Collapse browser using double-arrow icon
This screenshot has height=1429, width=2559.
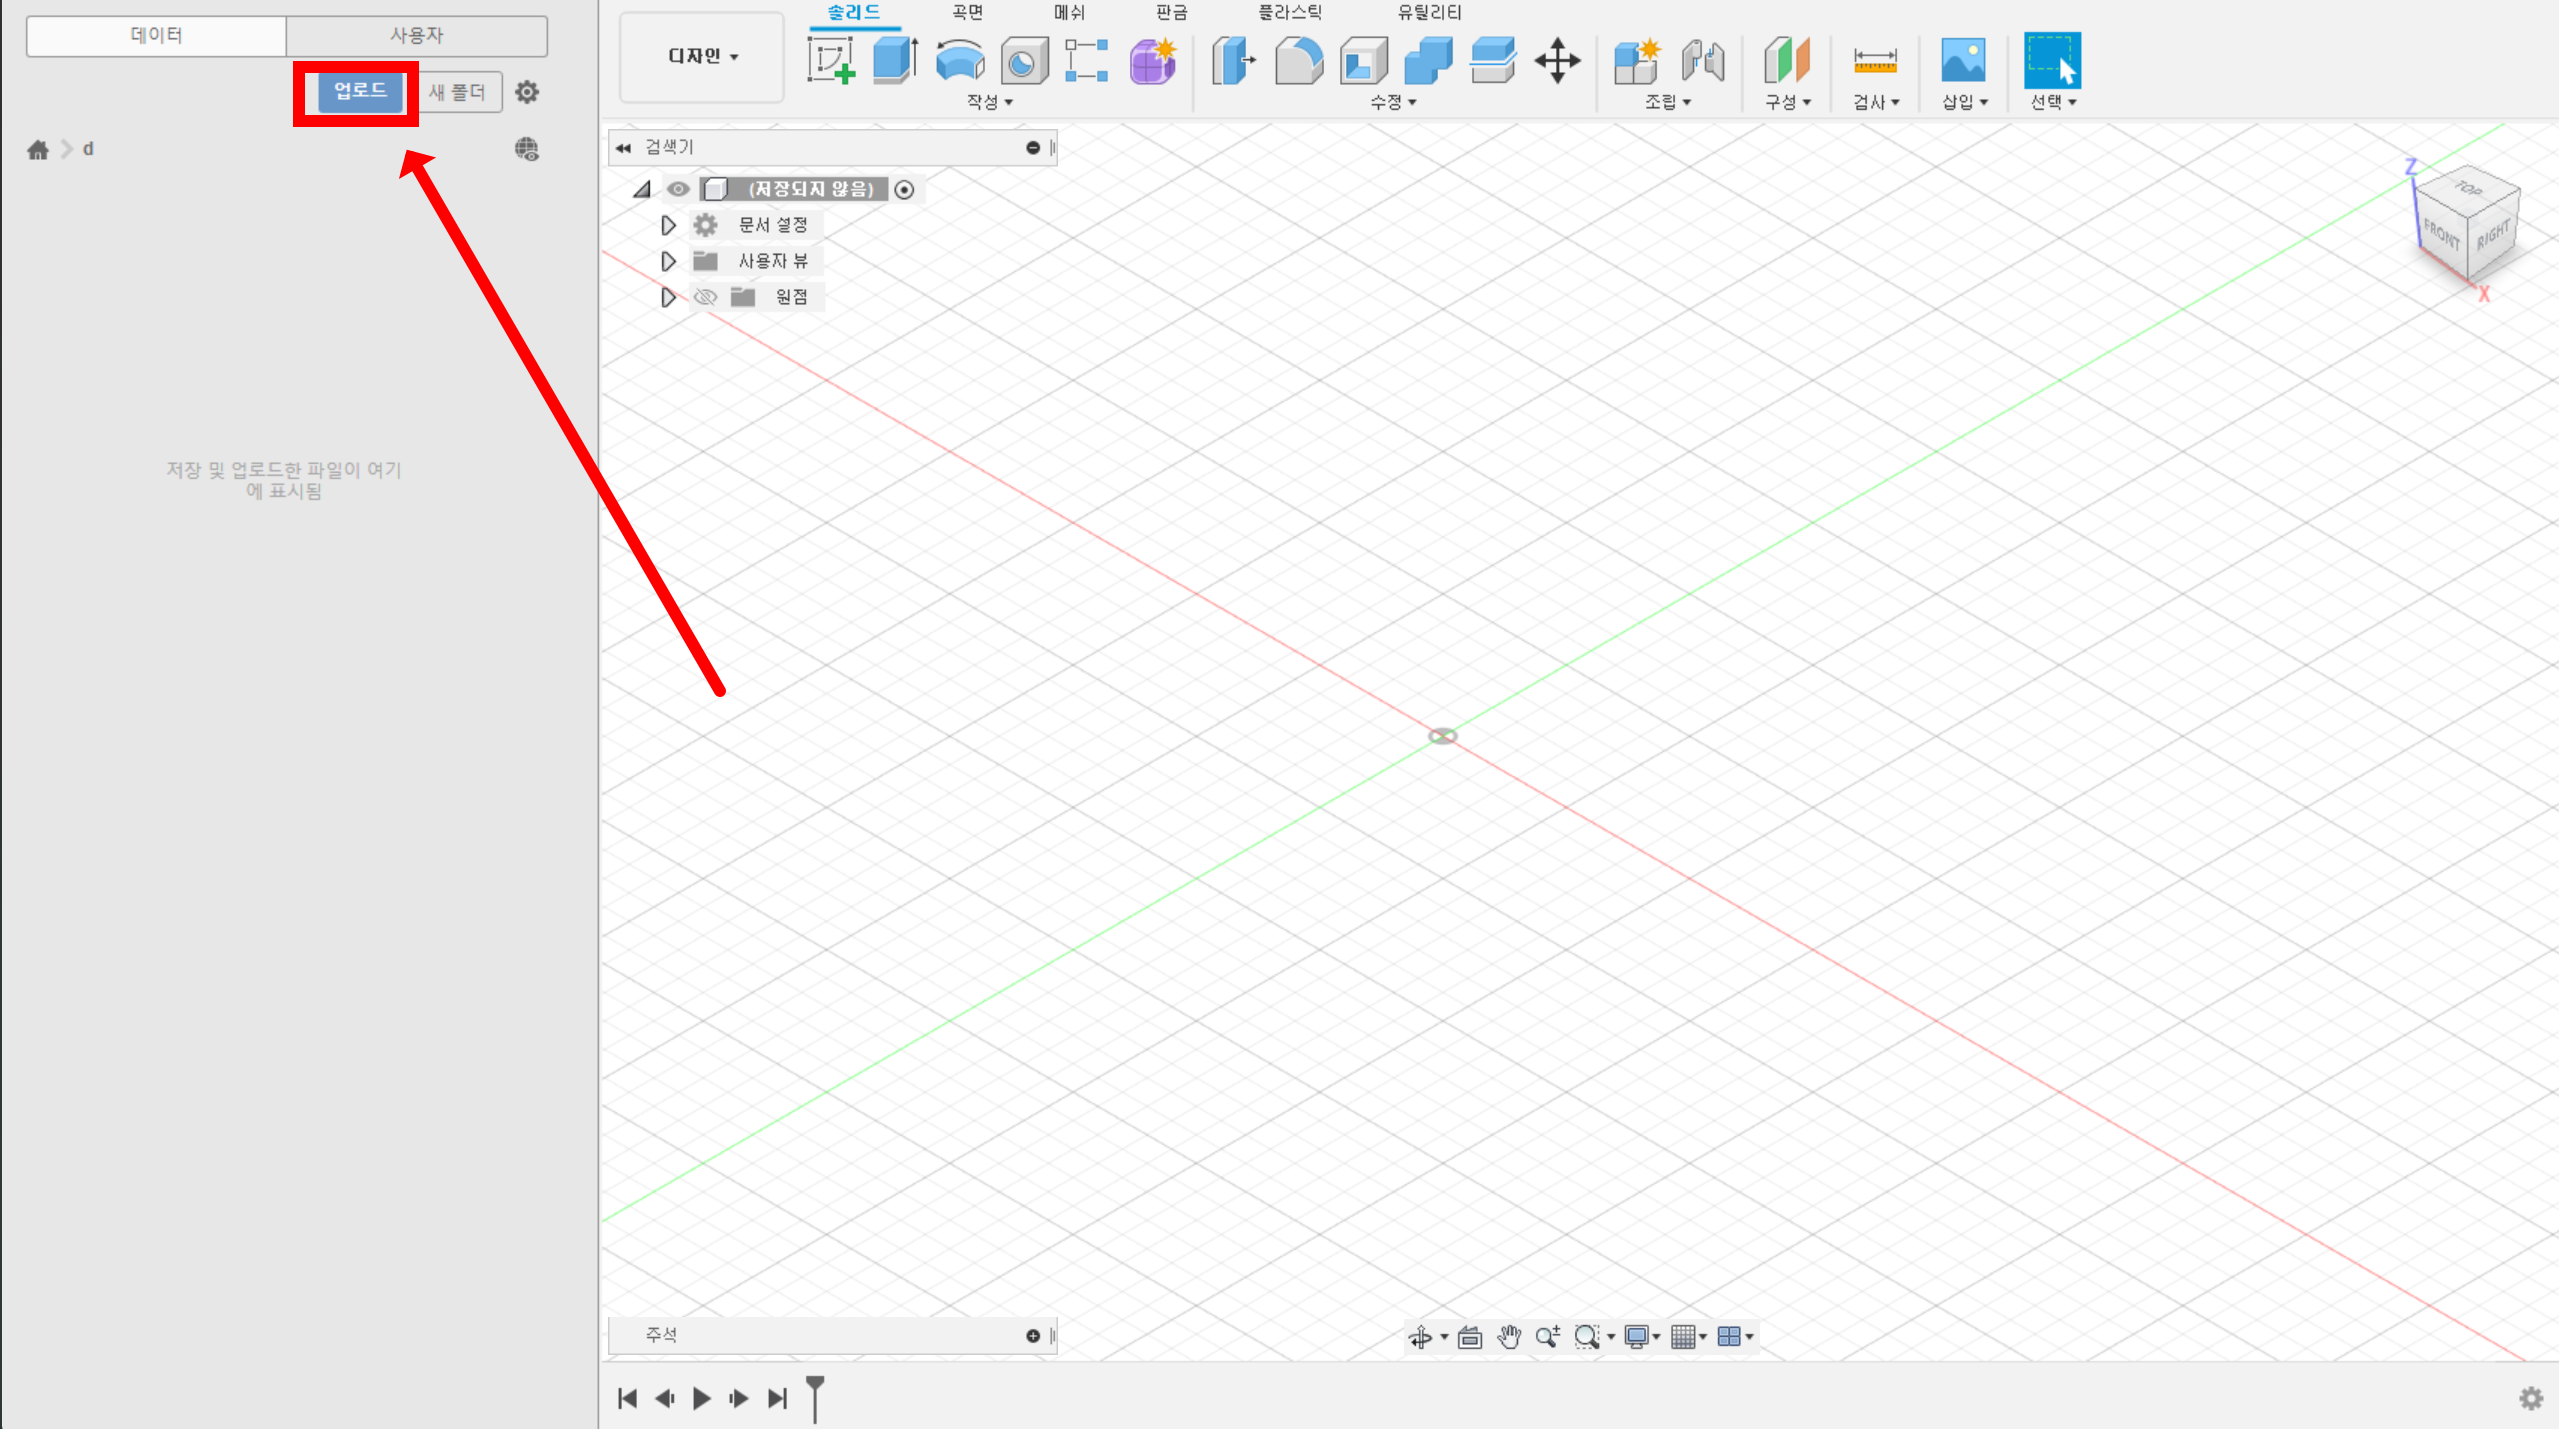coord(623,148)
